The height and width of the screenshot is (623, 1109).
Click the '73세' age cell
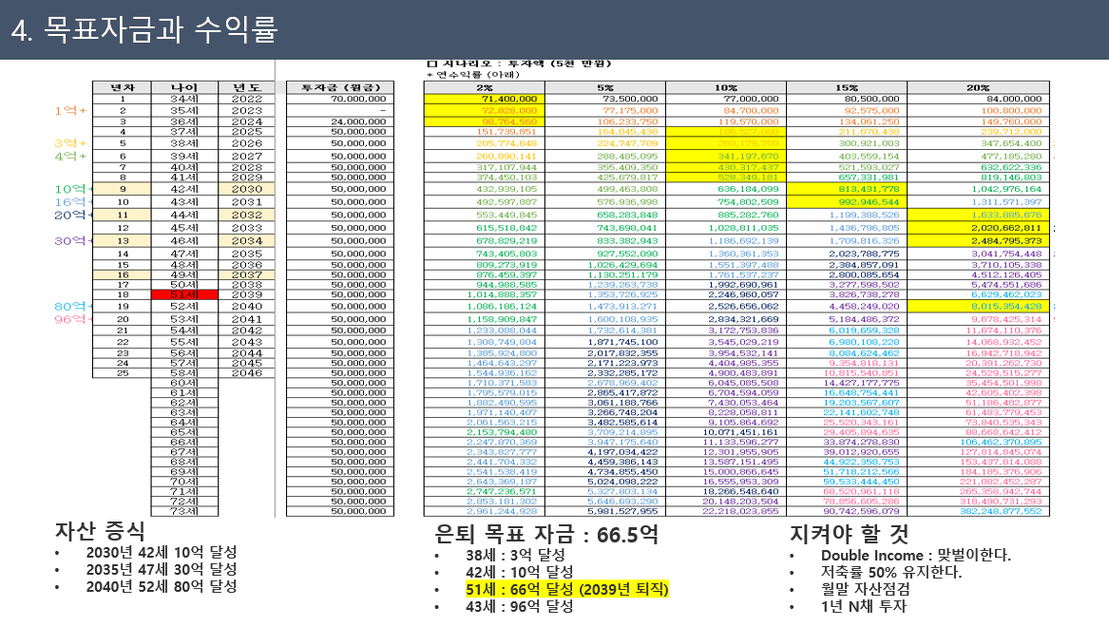[185, 511]
